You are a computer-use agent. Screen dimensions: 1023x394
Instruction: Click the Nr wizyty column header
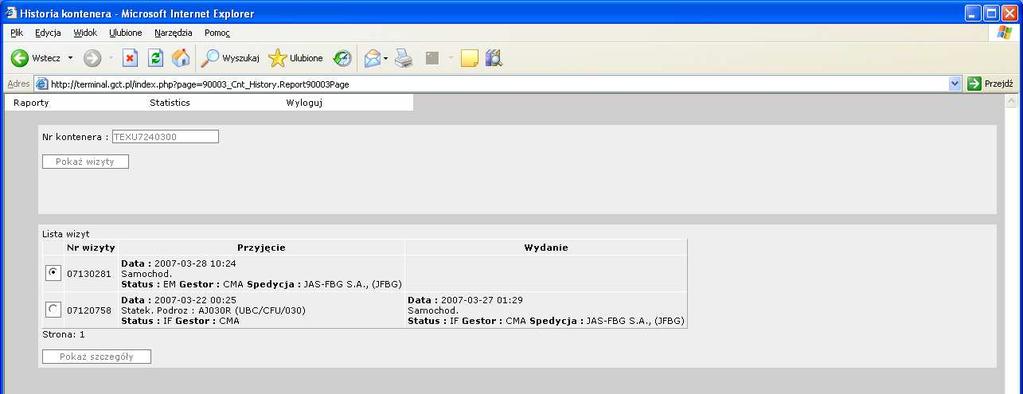91,248
